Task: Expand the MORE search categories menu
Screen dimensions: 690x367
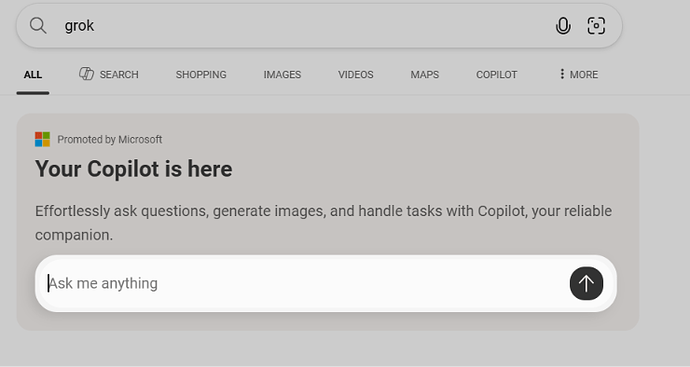Action: (x=578, y=74)
